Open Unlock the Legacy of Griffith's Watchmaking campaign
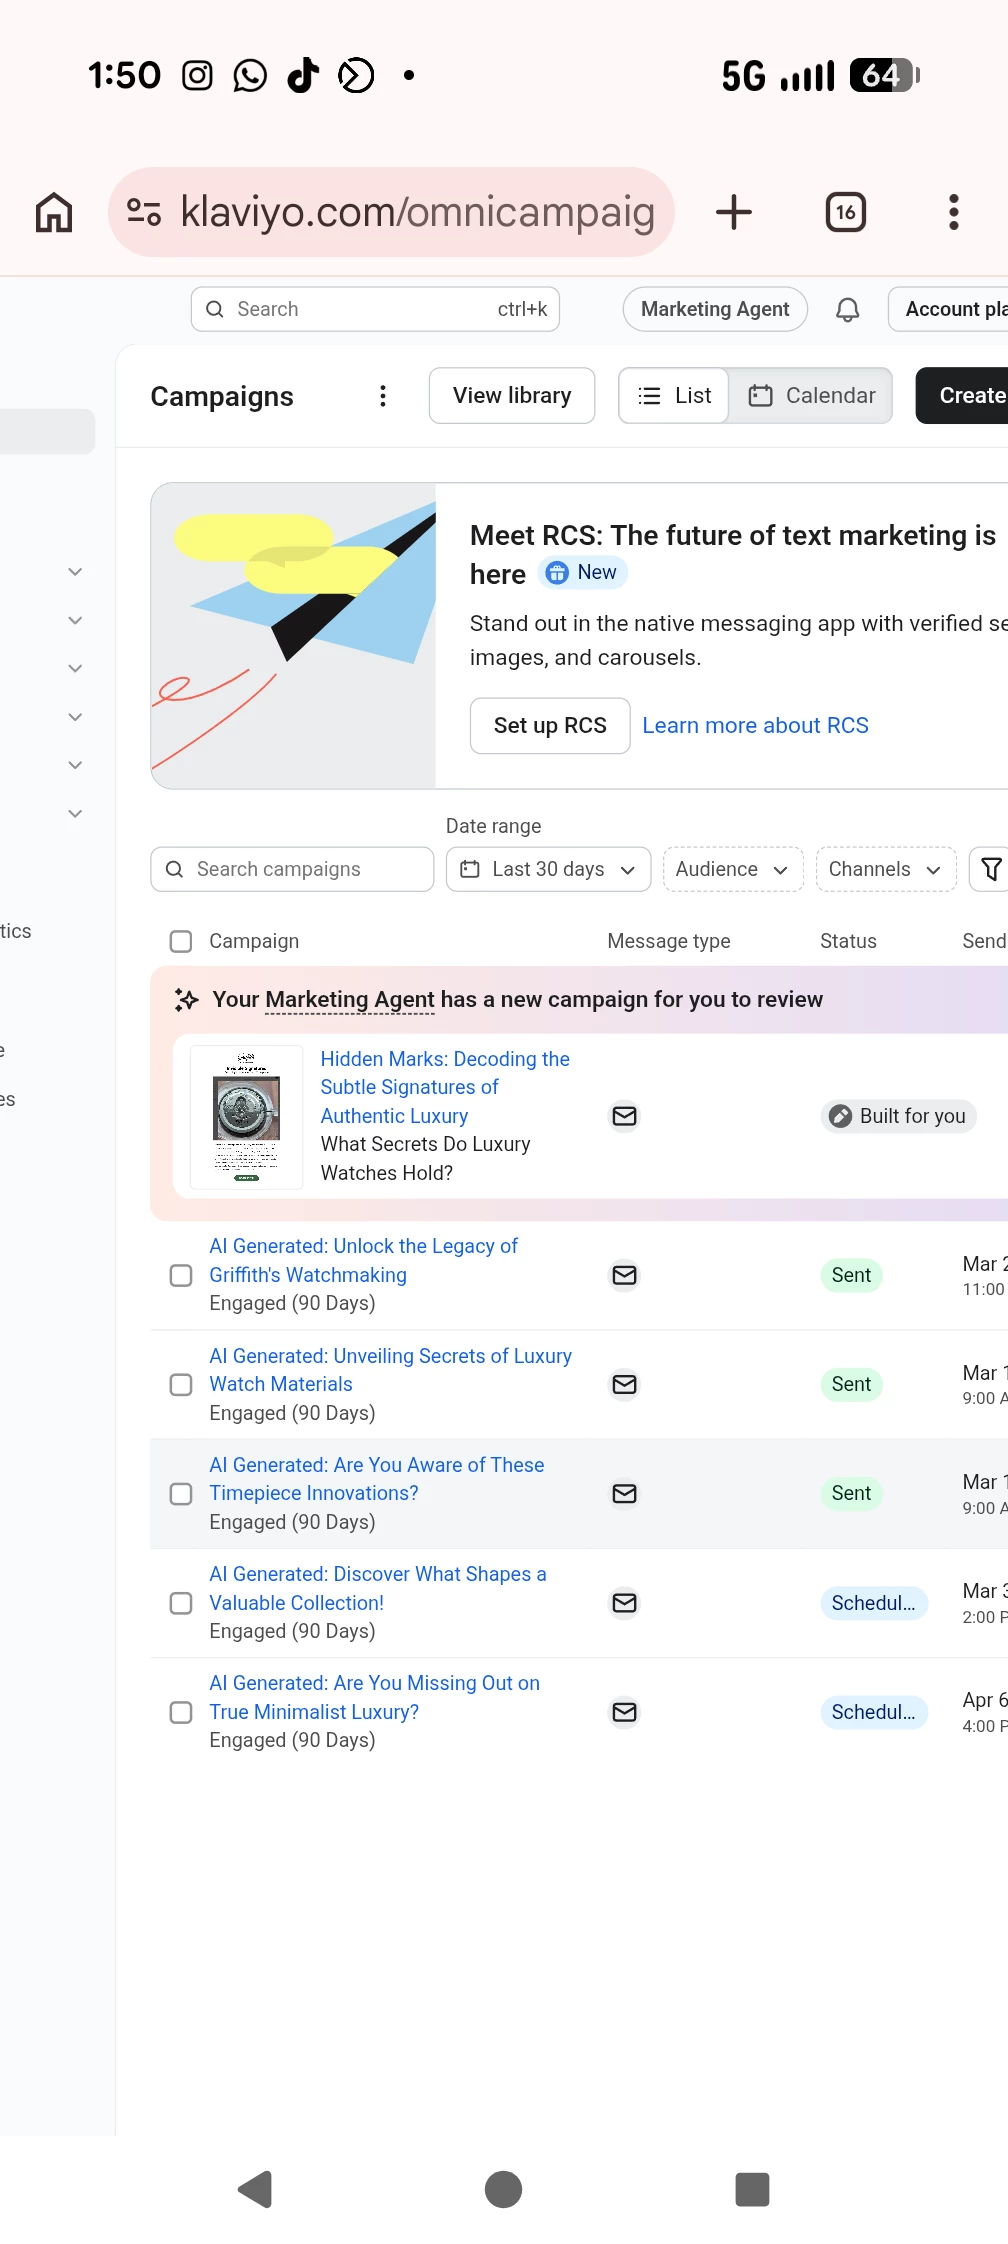This screenshot has height=2244, width=1008. [x=363, y=1260]
